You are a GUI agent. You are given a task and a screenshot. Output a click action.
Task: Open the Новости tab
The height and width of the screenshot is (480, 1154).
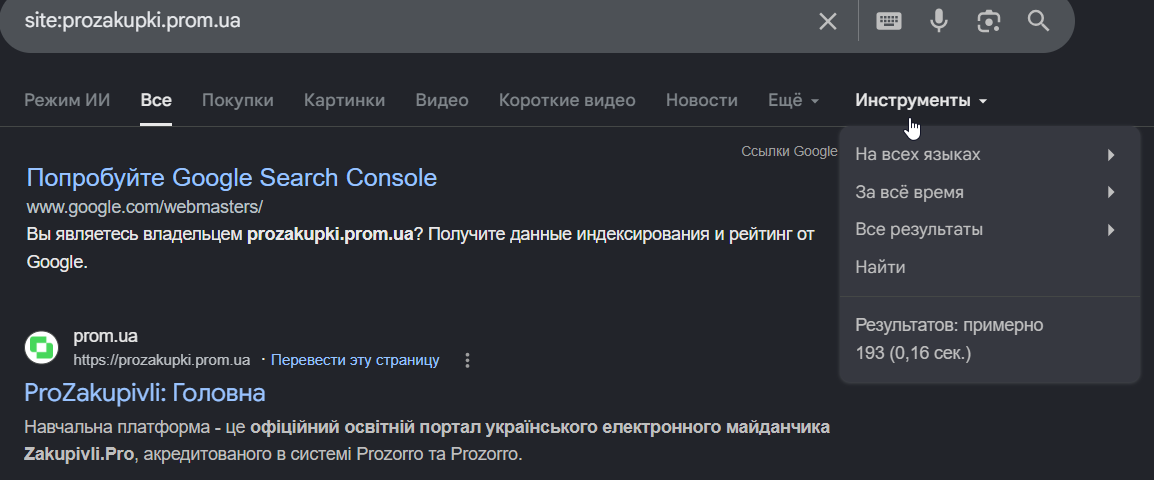[701, 100]
